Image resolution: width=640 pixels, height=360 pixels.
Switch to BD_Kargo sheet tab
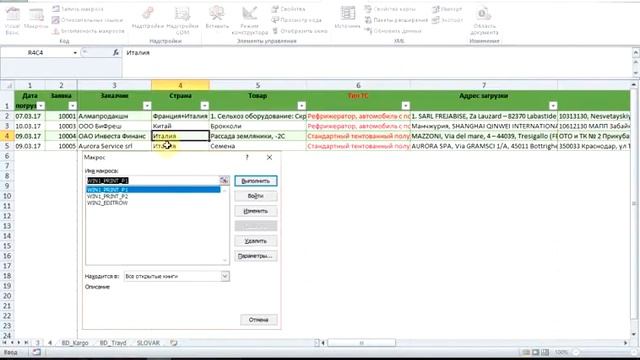point(75,343)
